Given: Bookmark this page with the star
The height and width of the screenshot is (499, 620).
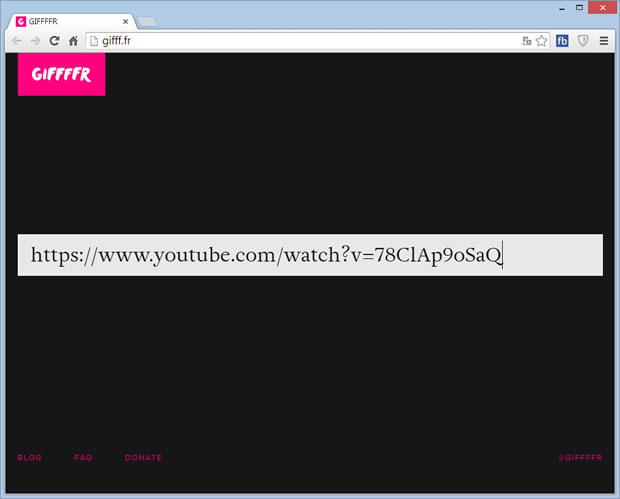Looking at the screenshot, I should tap(541, 41).
